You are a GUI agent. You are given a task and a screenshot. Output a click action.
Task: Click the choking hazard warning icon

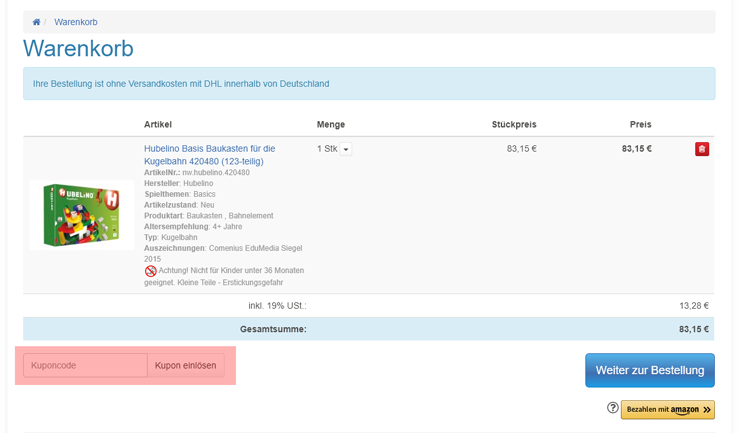point(151,271)
